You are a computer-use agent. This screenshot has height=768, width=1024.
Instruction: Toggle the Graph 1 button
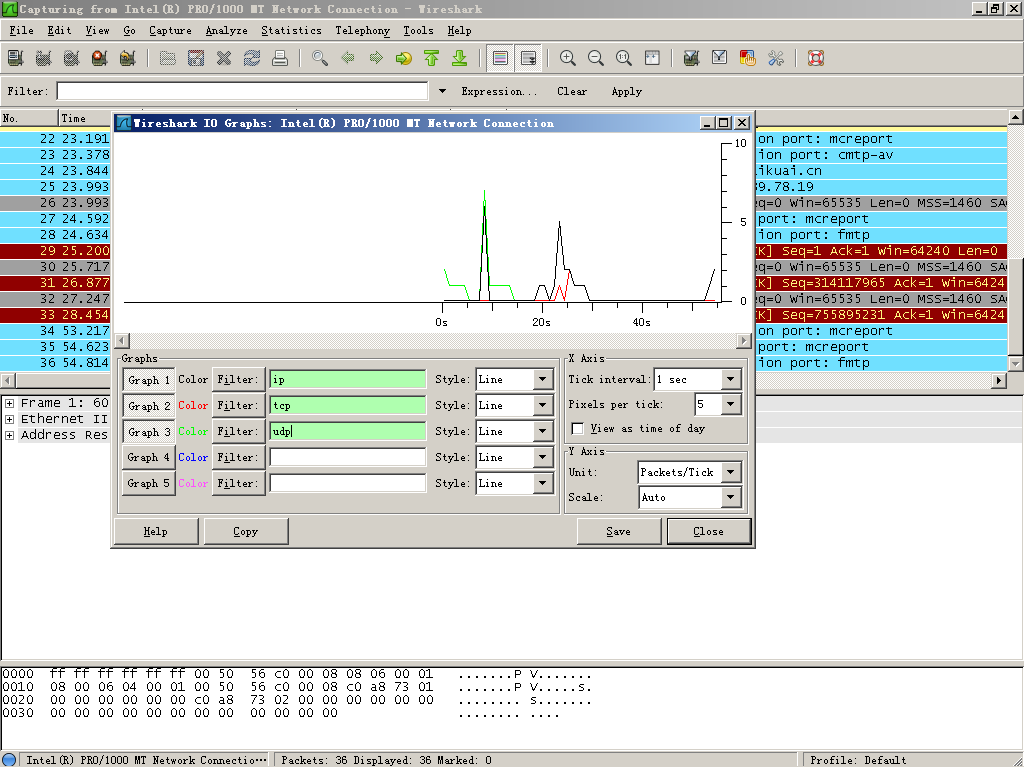149,380
